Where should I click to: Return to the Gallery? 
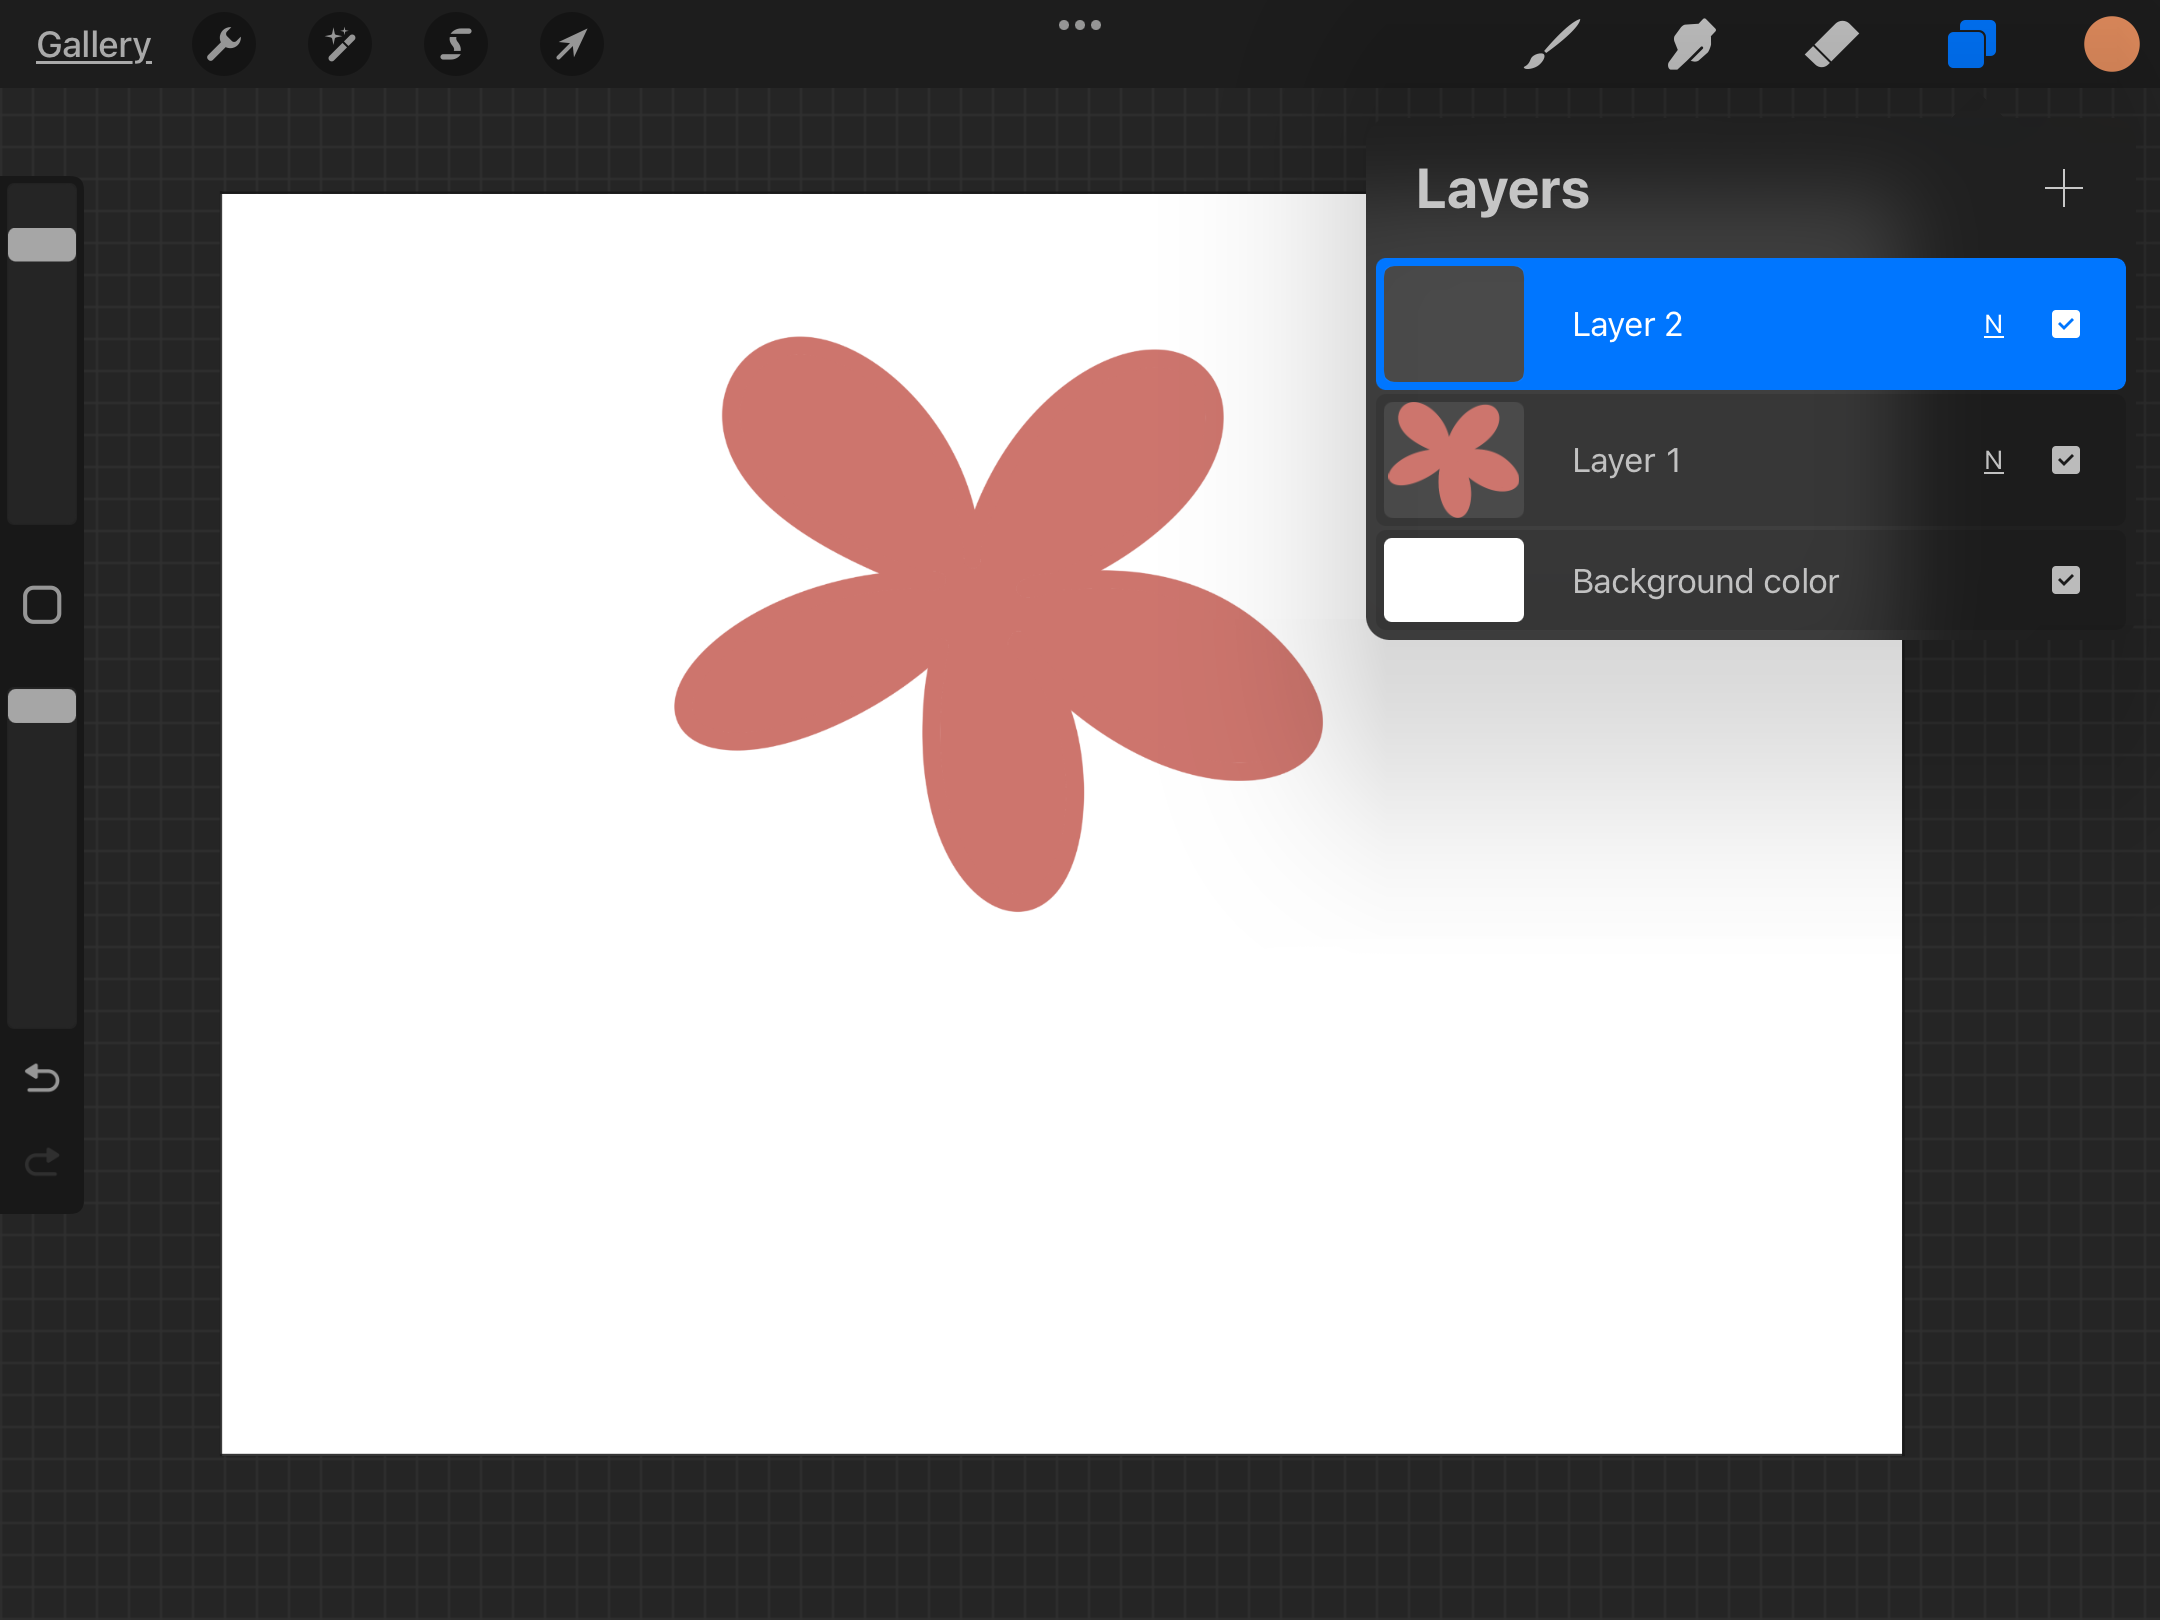pyautogui.click(x=93, y=44)
